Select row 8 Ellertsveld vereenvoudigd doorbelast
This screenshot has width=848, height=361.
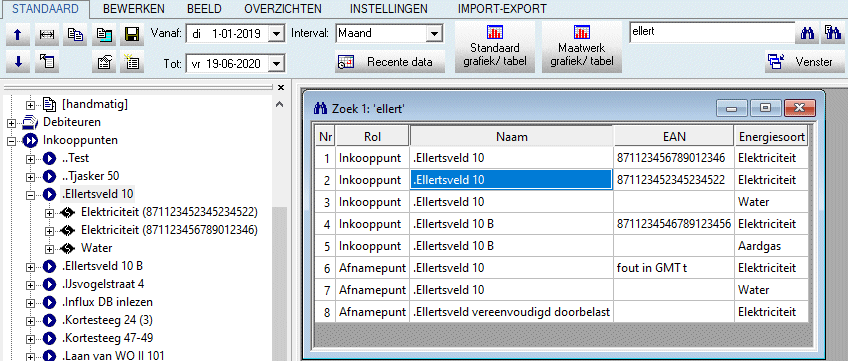click(561, 312)
